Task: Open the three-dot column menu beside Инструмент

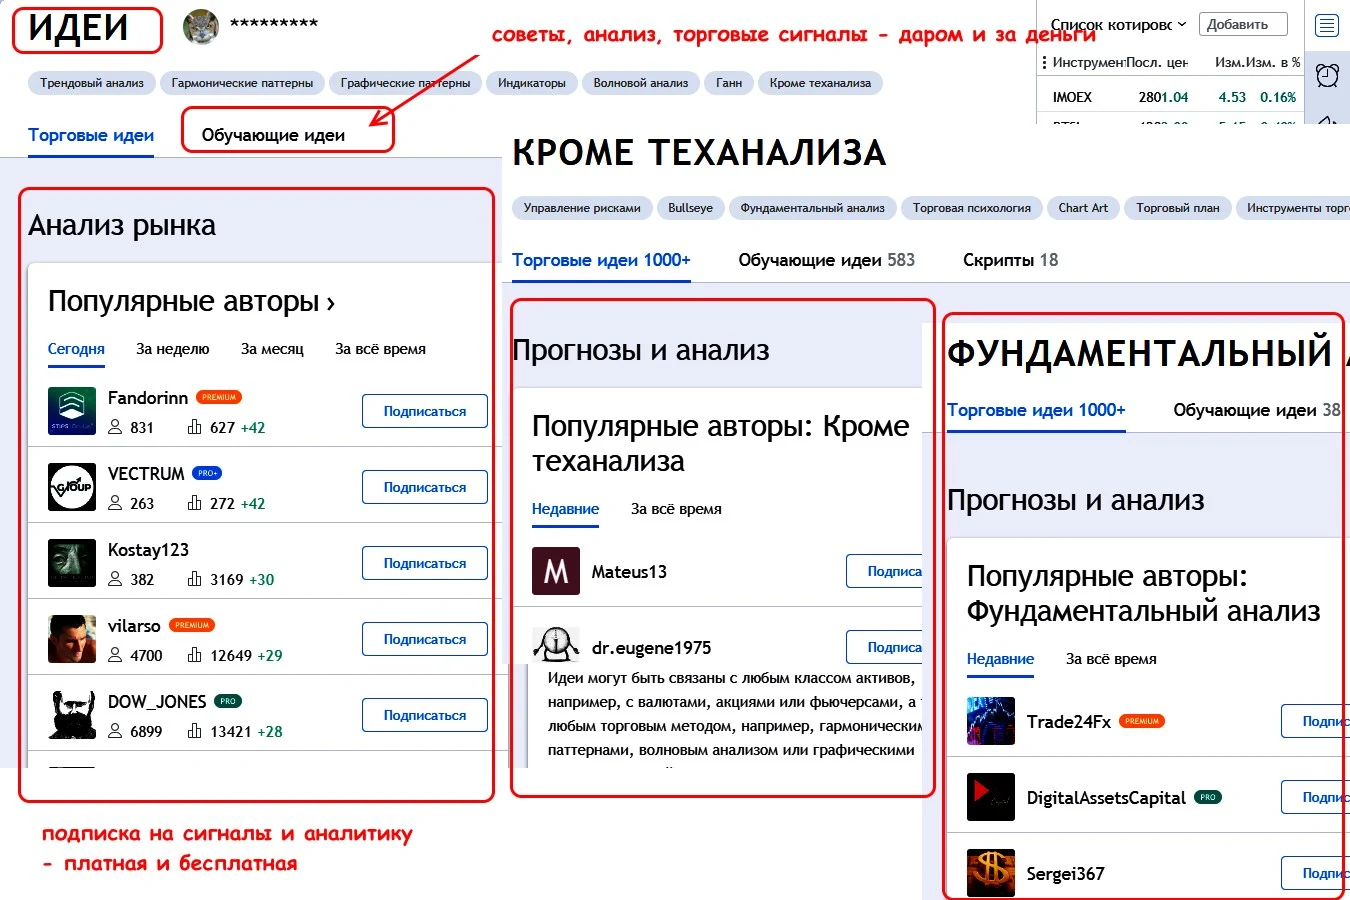Action: (x=1044, y=62)
